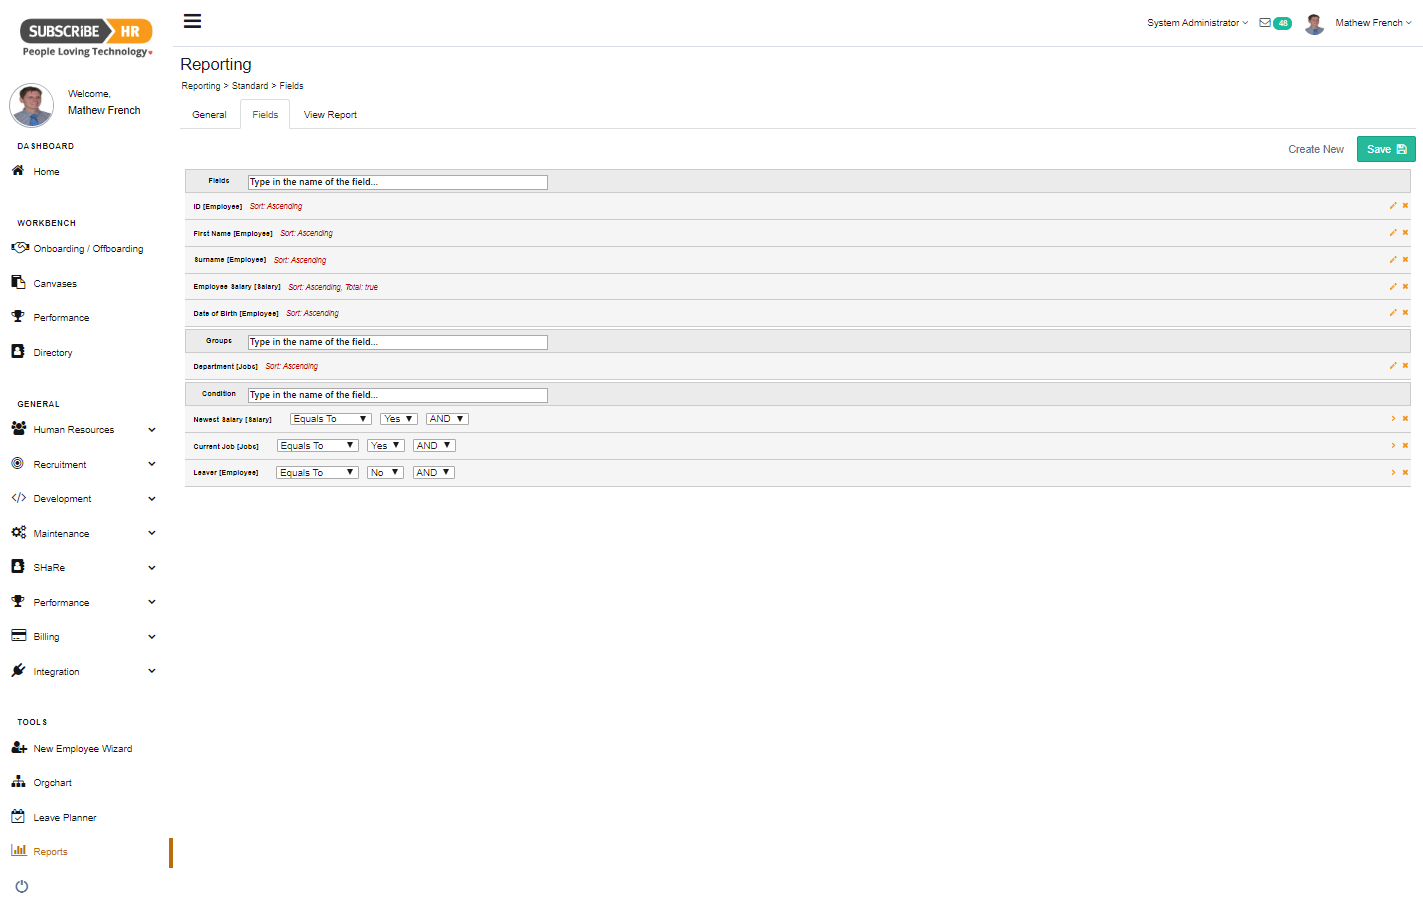This screenshot has width=1423, height=900.
Task: Delete the Leaver [Employee] condition row
Action: (x=1405, y=473)
